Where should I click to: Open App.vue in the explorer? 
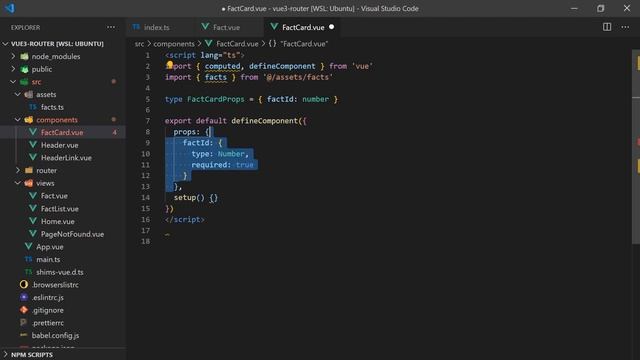tap(49, 247)
